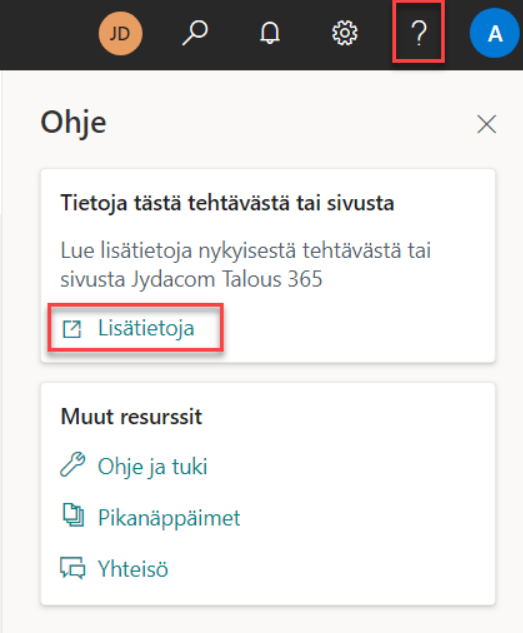Open the JD company badge
This screenshot has height=633, width=523.
(120, 33)
